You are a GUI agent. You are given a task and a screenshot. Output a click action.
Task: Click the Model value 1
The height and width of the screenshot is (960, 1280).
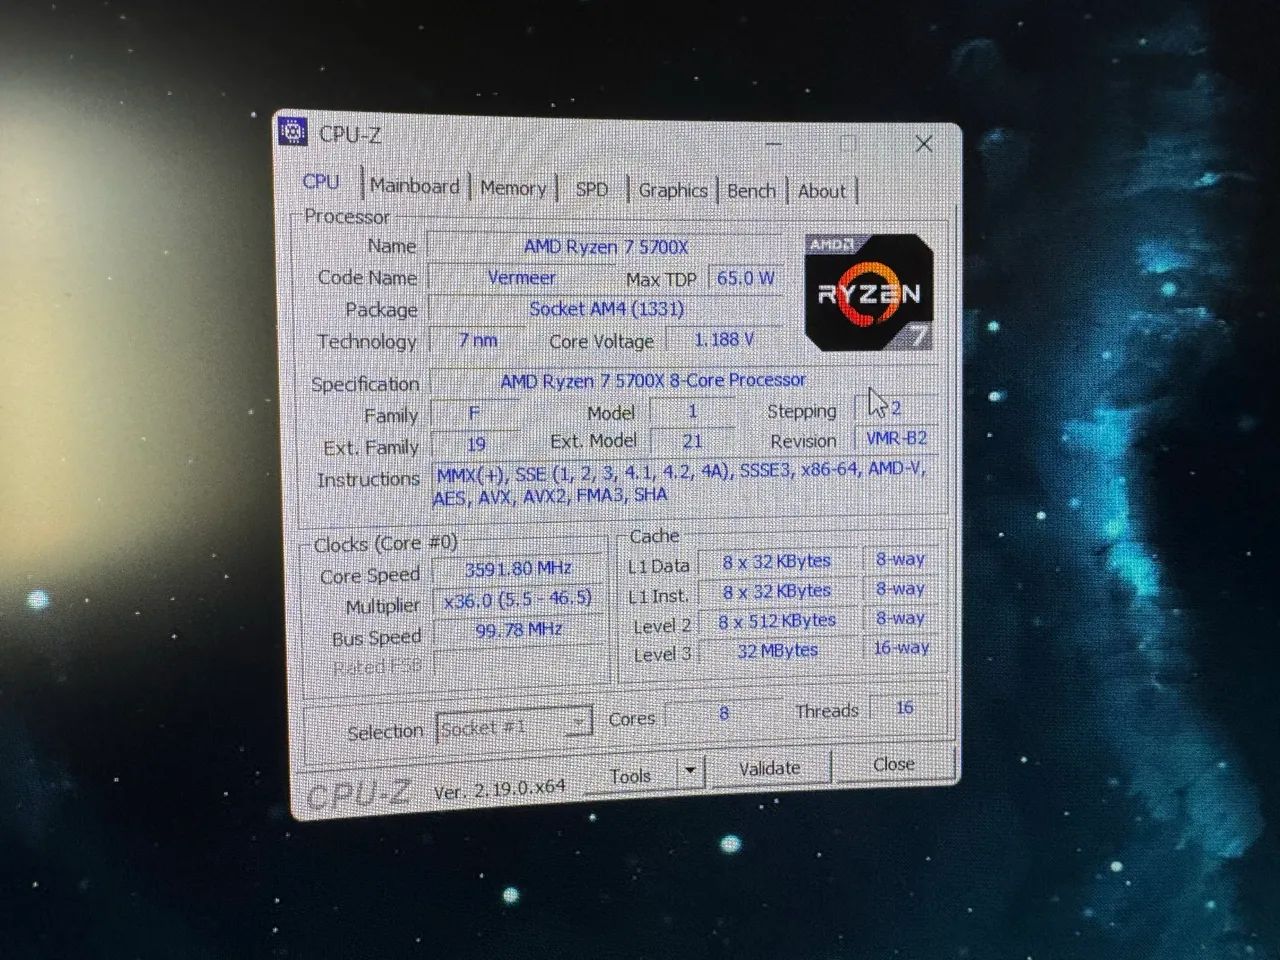tap(692, 411)
